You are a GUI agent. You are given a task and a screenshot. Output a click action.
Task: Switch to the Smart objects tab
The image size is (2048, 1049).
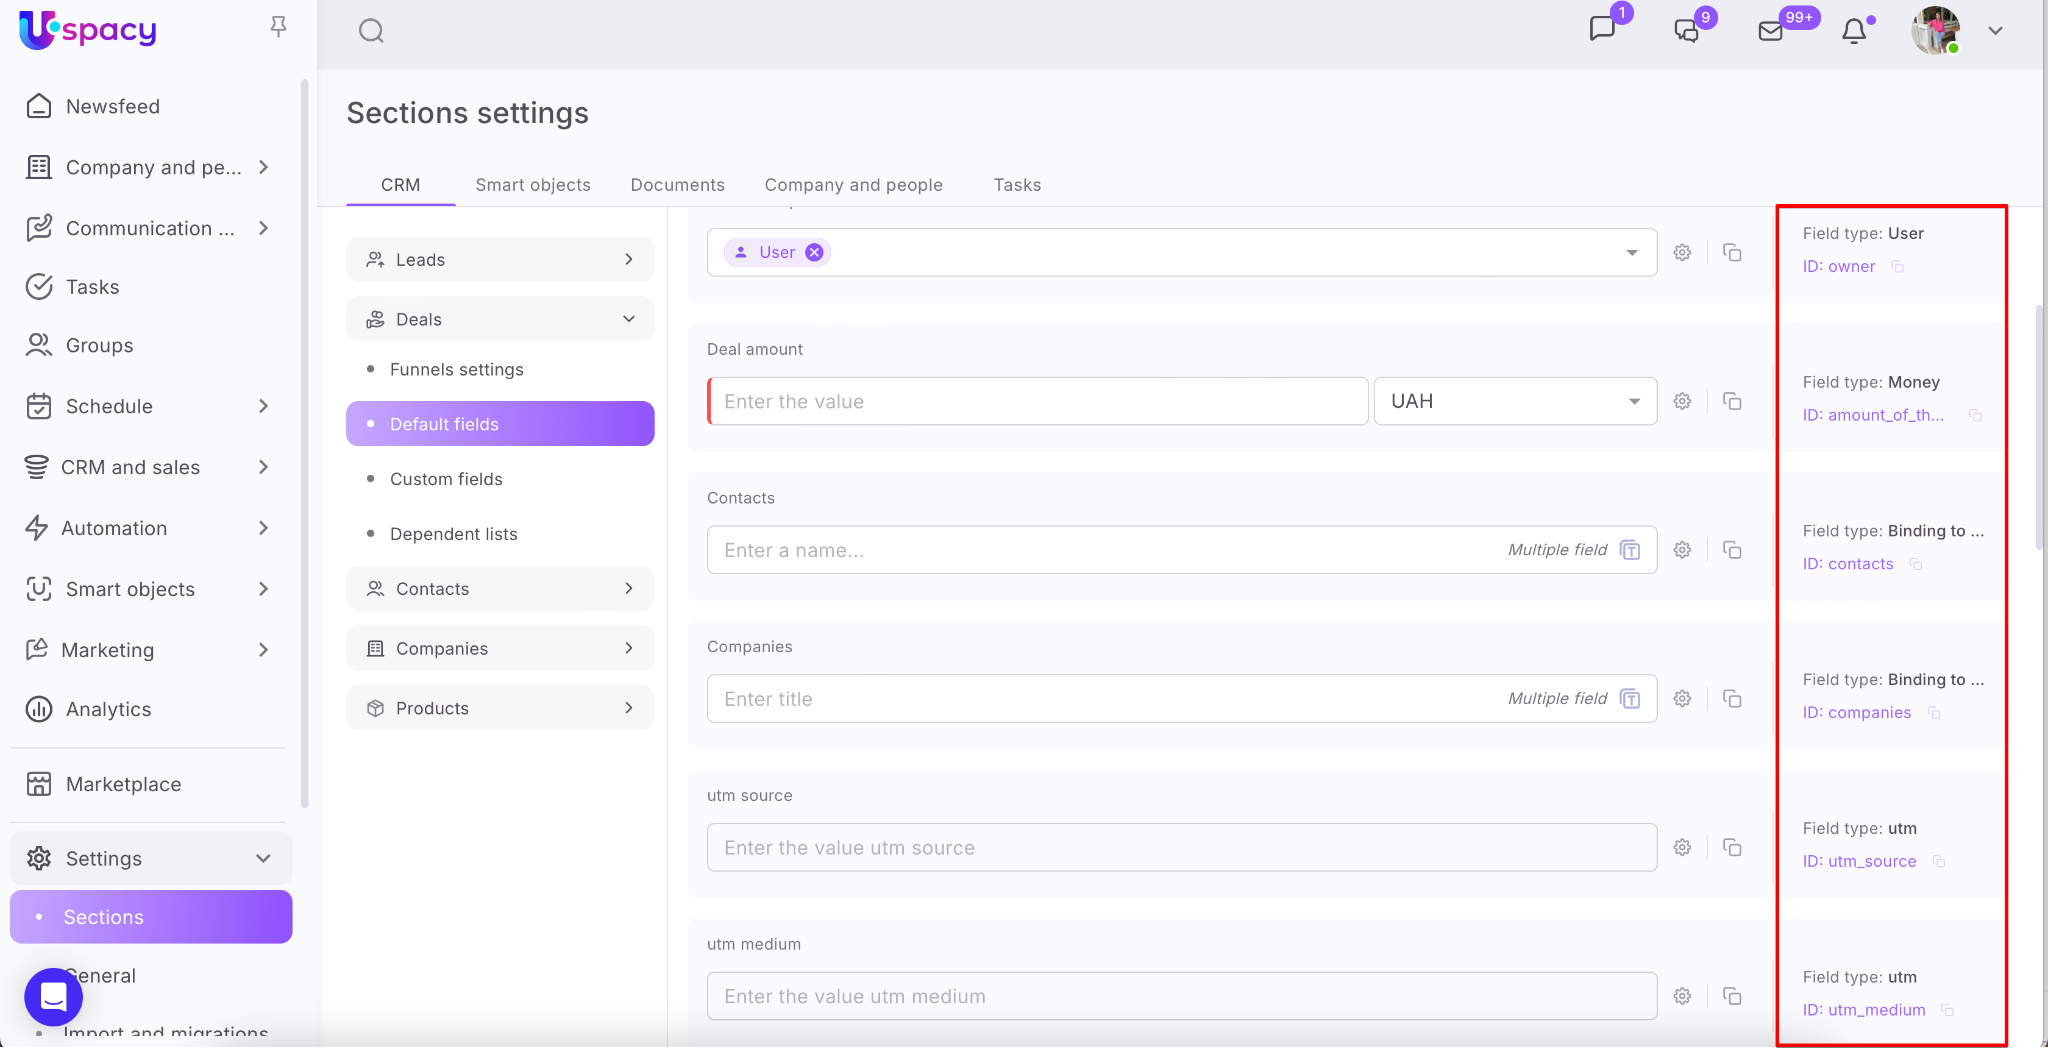(532, 185)
